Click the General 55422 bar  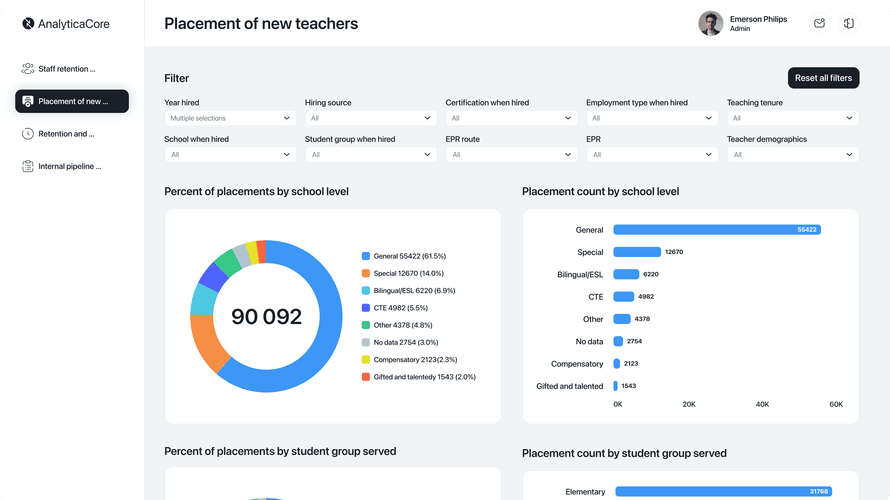pos(717,230)
